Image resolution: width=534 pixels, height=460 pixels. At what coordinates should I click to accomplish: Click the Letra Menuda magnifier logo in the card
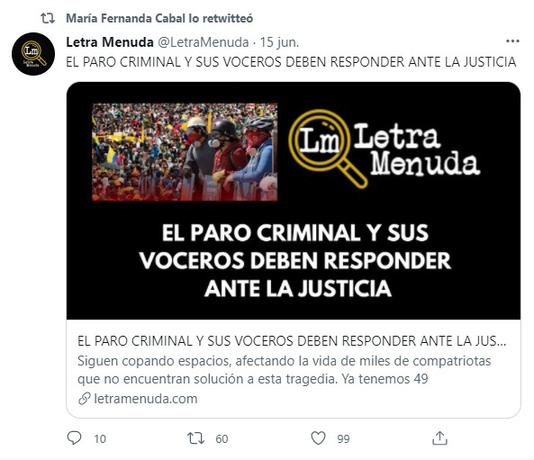pos(384,149)
